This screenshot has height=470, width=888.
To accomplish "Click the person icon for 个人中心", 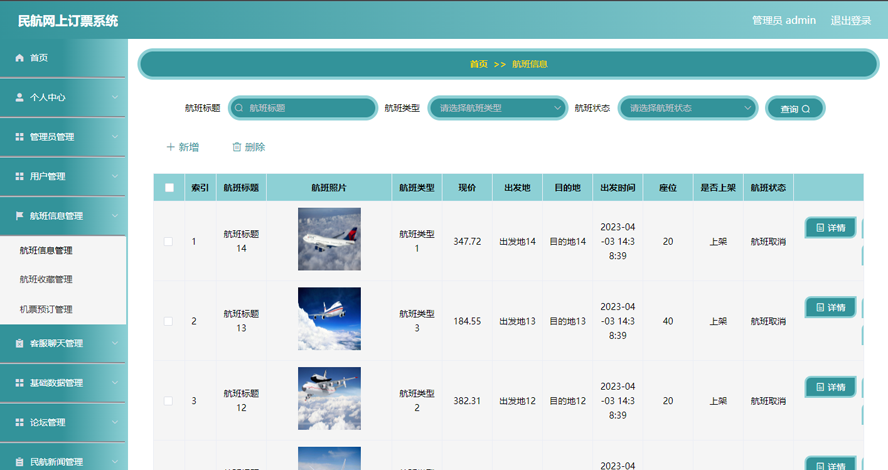I will point(19,97).
